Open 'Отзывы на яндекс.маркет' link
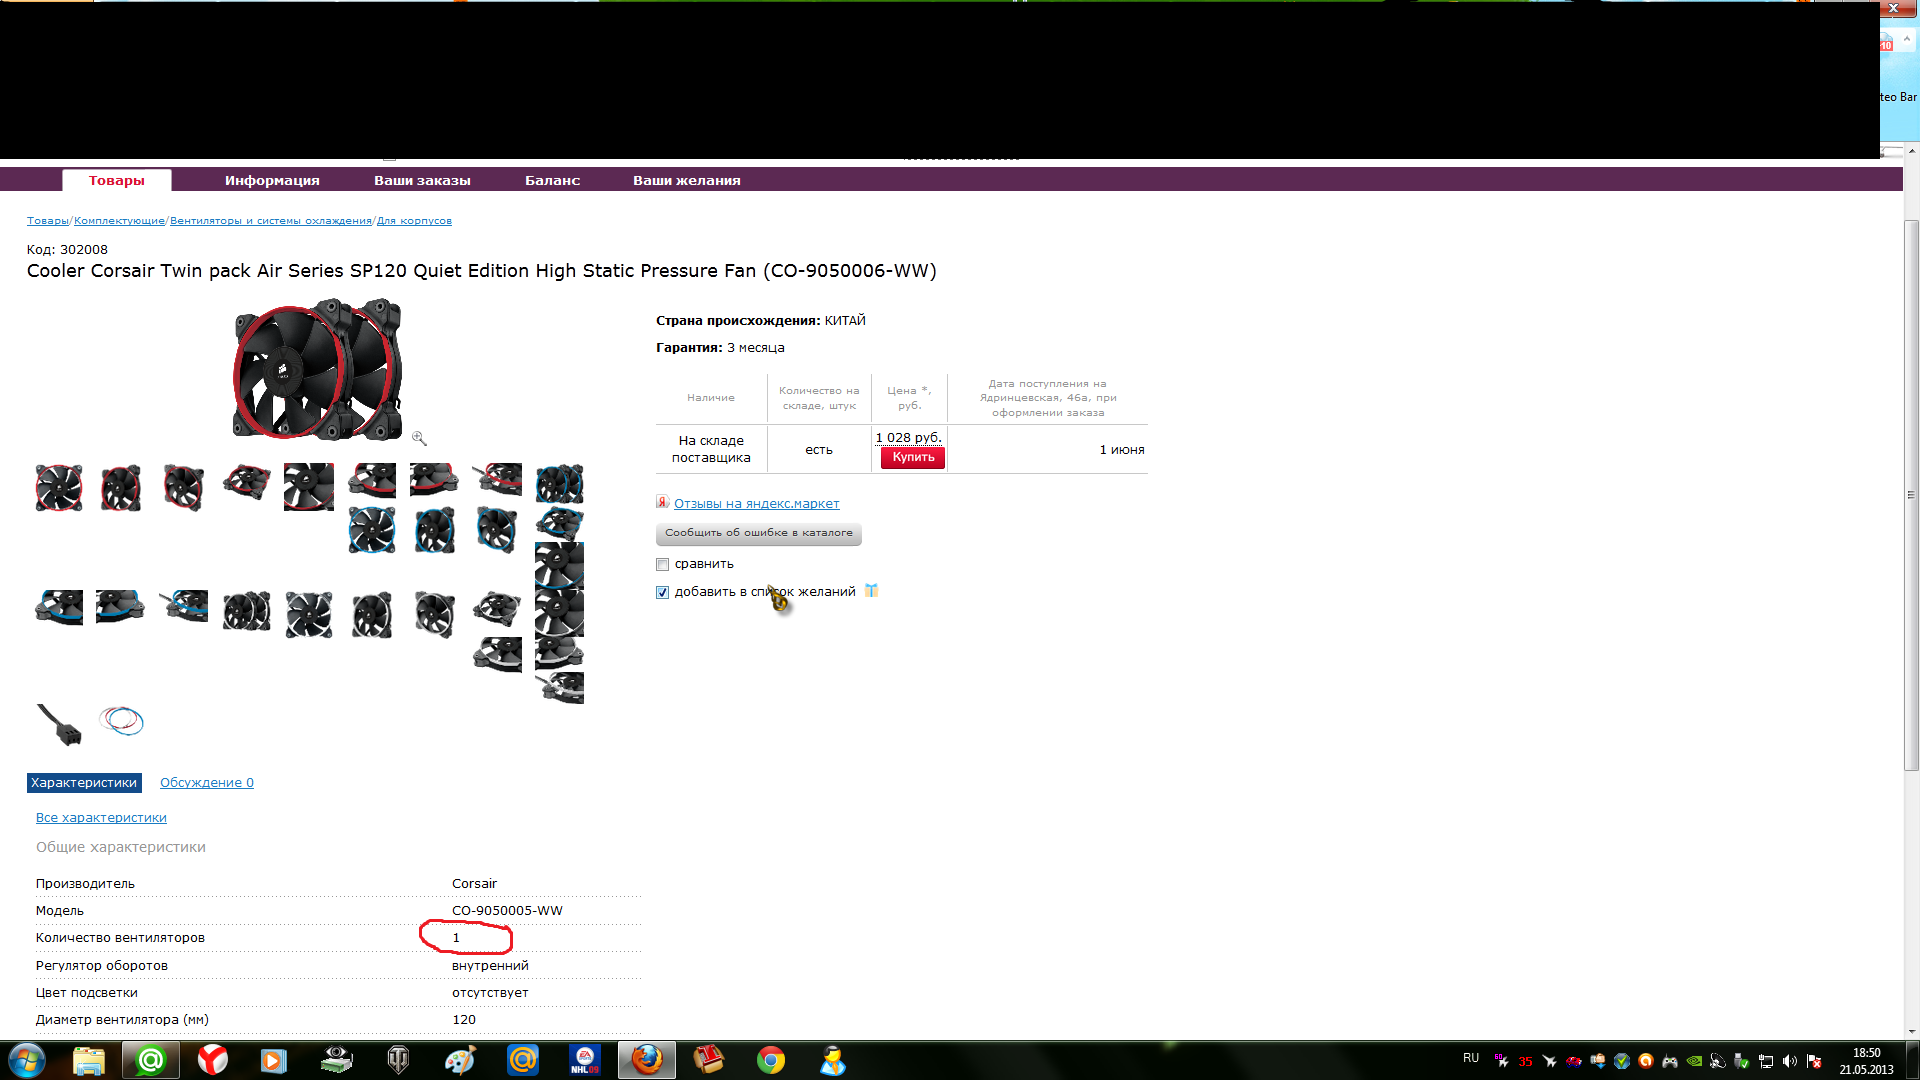 tap(757, 504)
